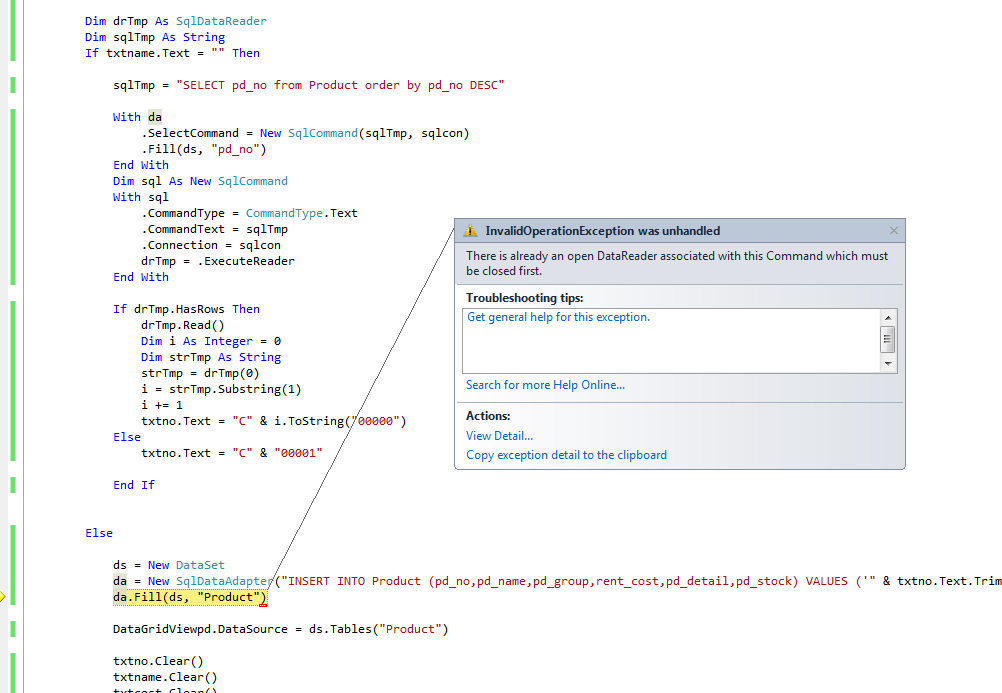Click '.CommandType = CommandType.Text' line

click(x=249, y=213)
